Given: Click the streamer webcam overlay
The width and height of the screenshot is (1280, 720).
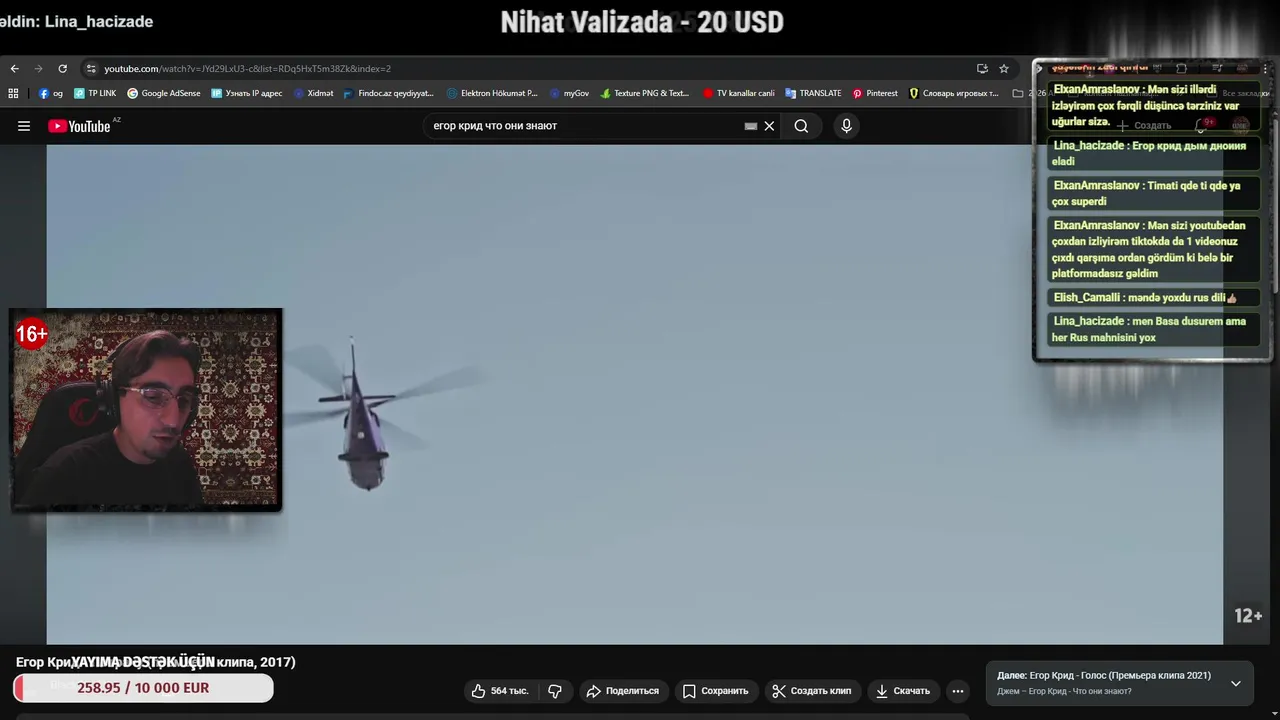Looking at the screenshot, I should click(x=146, y=410).
